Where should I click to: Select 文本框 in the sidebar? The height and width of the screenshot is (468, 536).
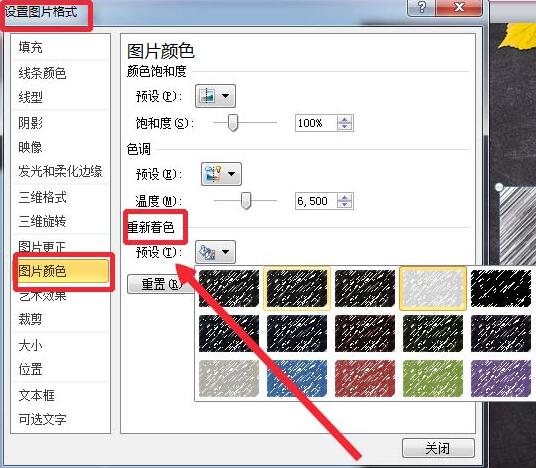pyautogui.click(x=37, y=395)
